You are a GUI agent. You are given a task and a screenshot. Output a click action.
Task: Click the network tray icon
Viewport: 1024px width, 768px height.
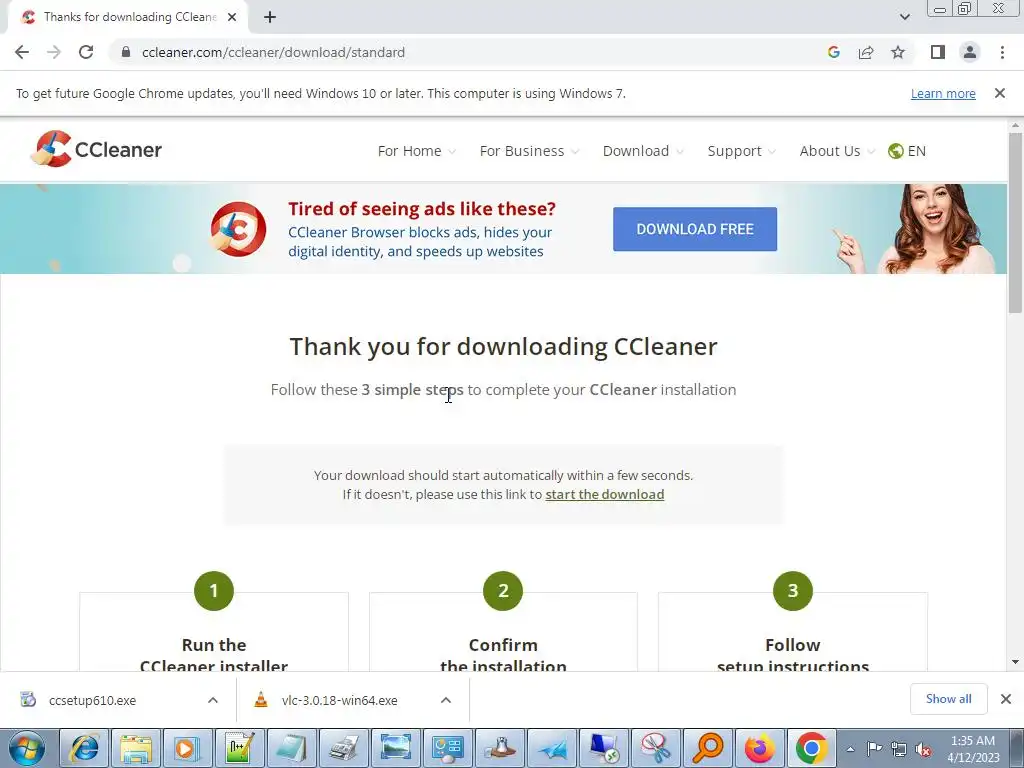click(899, 749)
